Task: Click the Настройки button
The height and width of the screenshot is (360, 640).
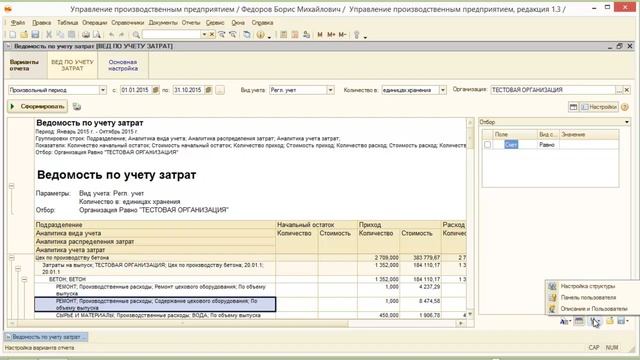Action: pos(599,107)
